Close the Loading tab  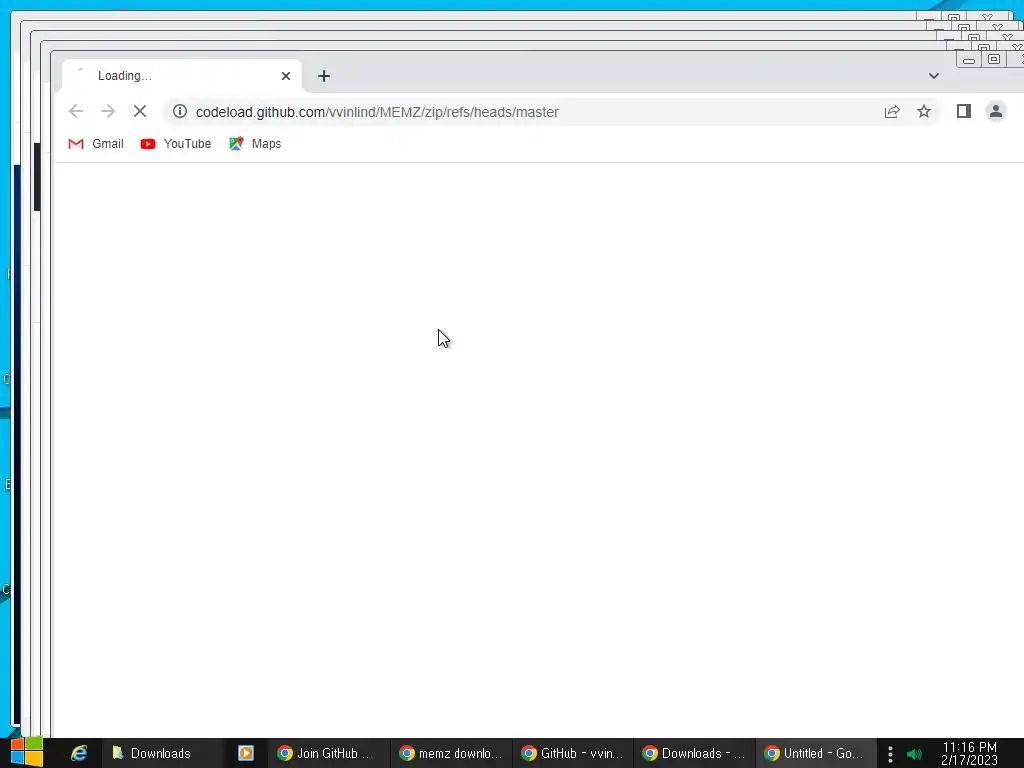click(x=285, y=76)
